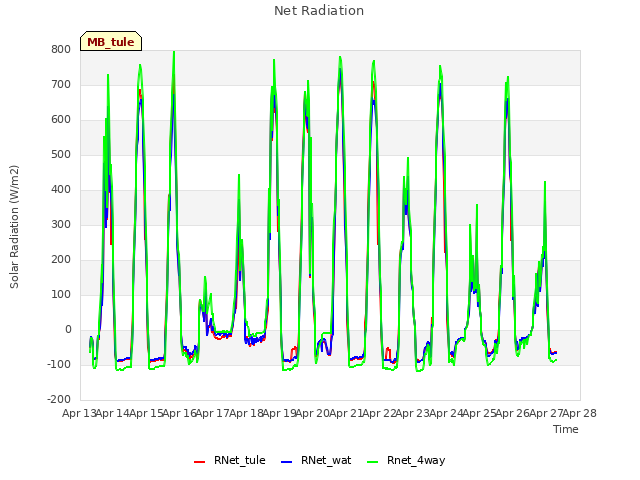Select the RNet_tule legend entry
The height and width of the screenshot is (480, 640).
coord(230,460)
